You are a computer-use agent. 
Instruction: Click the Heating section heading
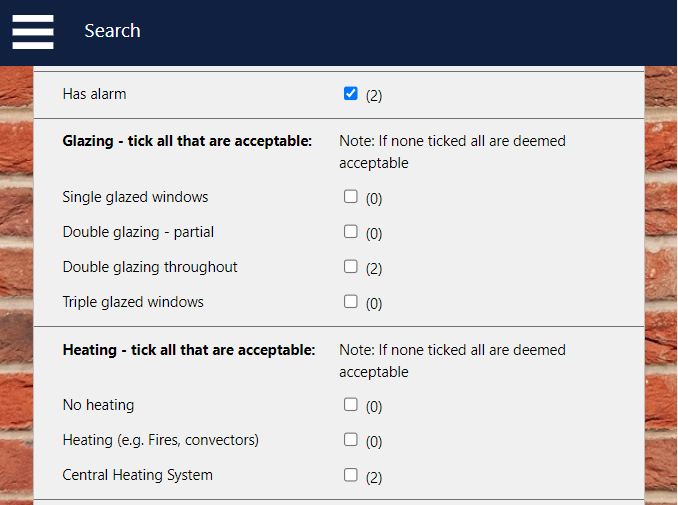pos(189,350)
